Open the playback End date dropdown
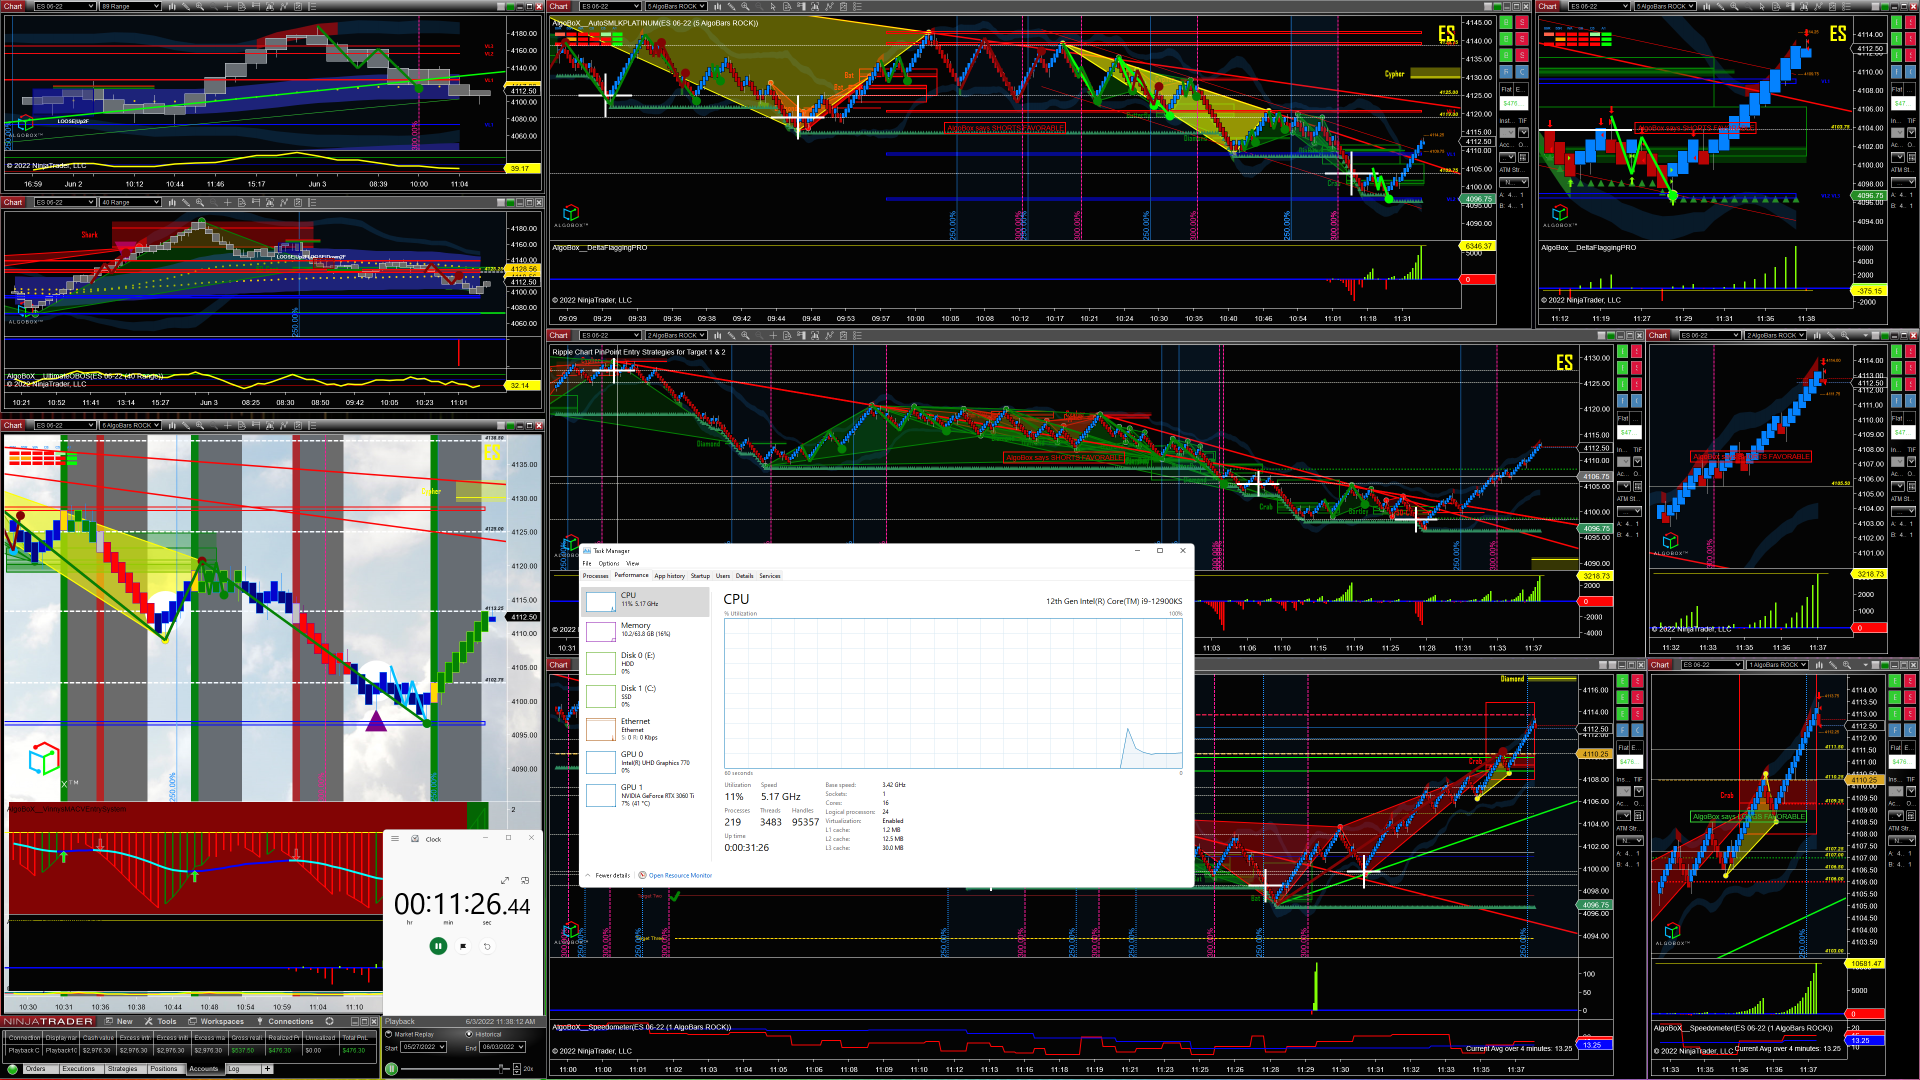The width and height of the screenshot is (1920, 1080). (520, 1047)
